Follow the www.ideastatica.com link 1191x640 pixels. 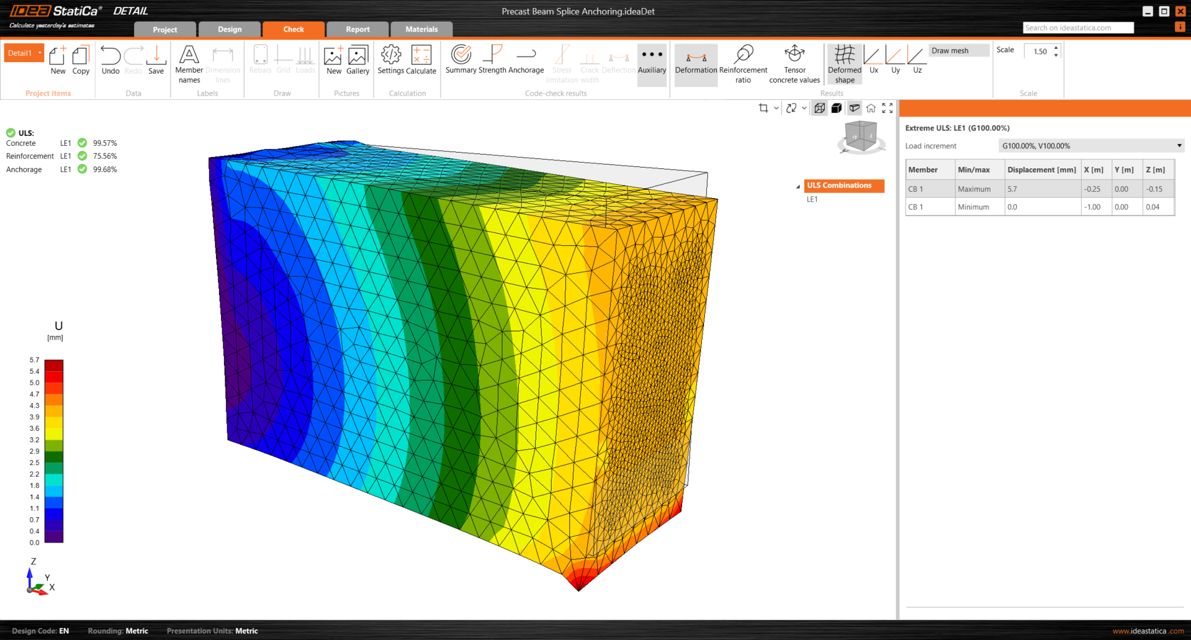tap(1148, 631)
